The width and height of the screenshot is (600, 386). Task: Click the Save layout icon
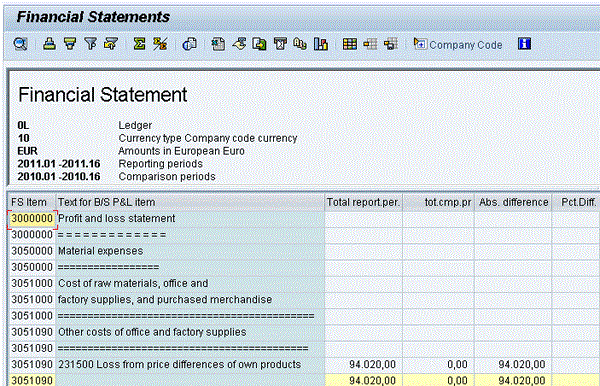391,44
